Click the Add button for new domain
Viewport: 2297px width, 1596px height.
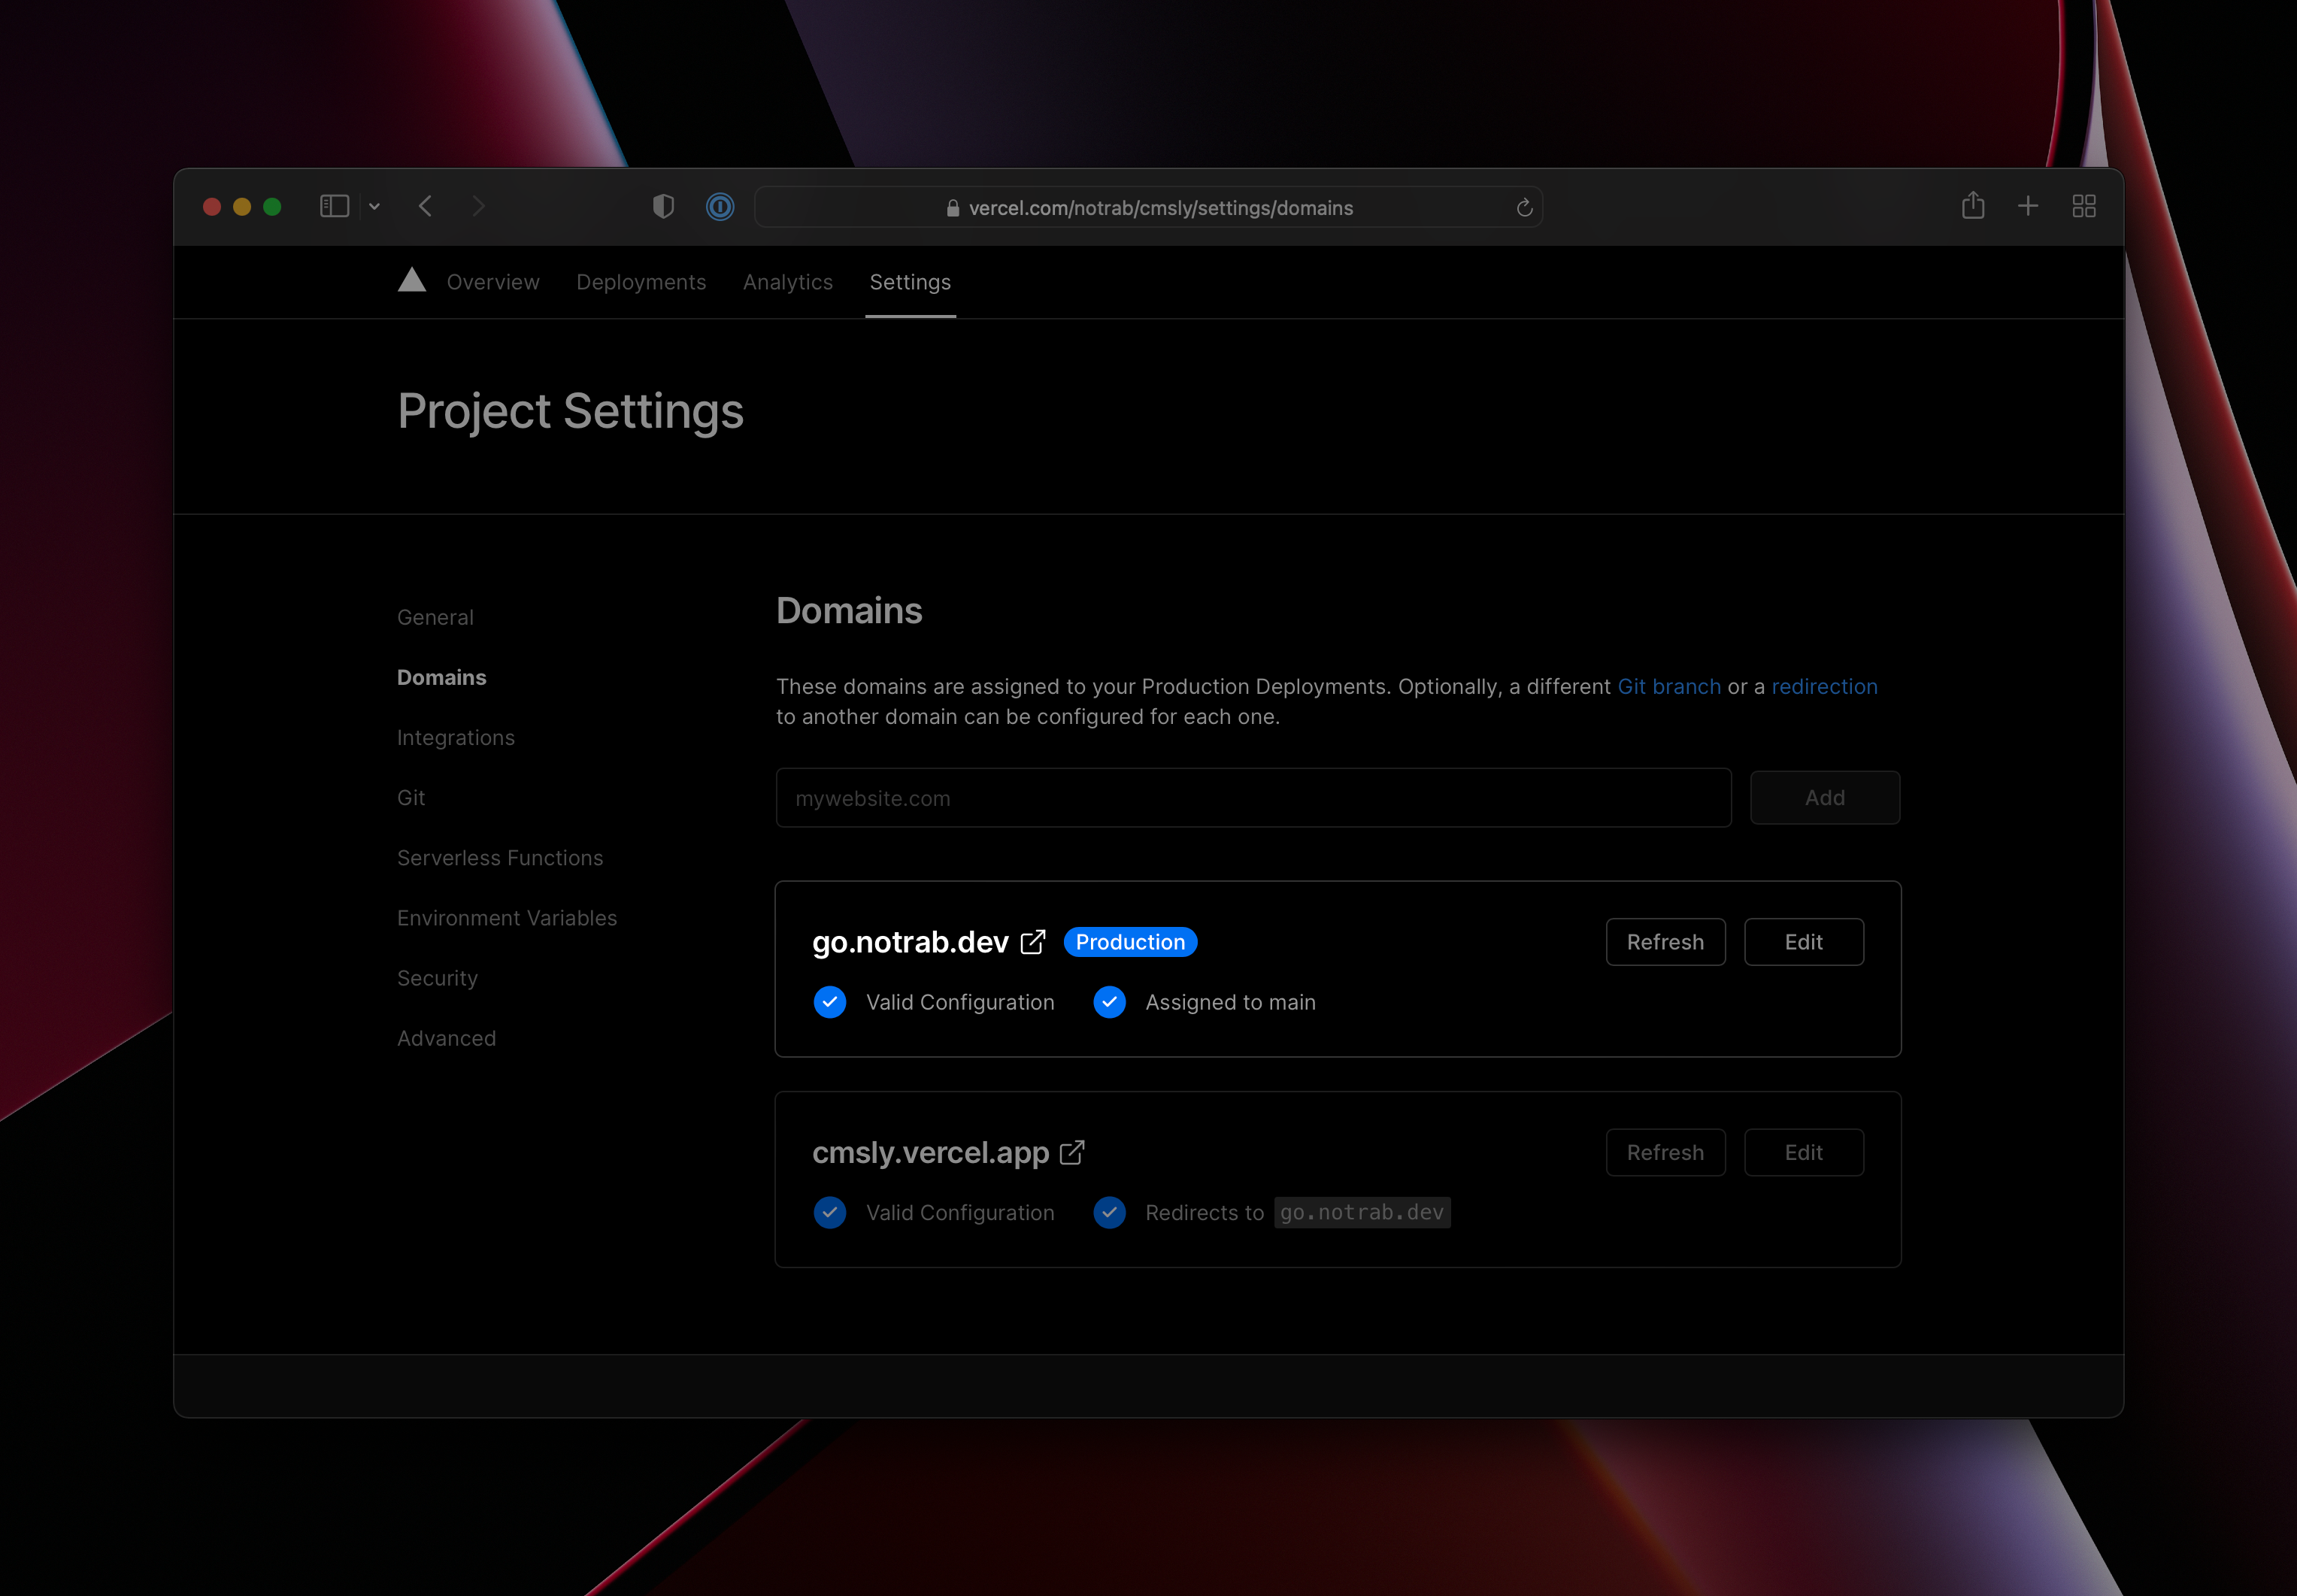pos(1824,797)
